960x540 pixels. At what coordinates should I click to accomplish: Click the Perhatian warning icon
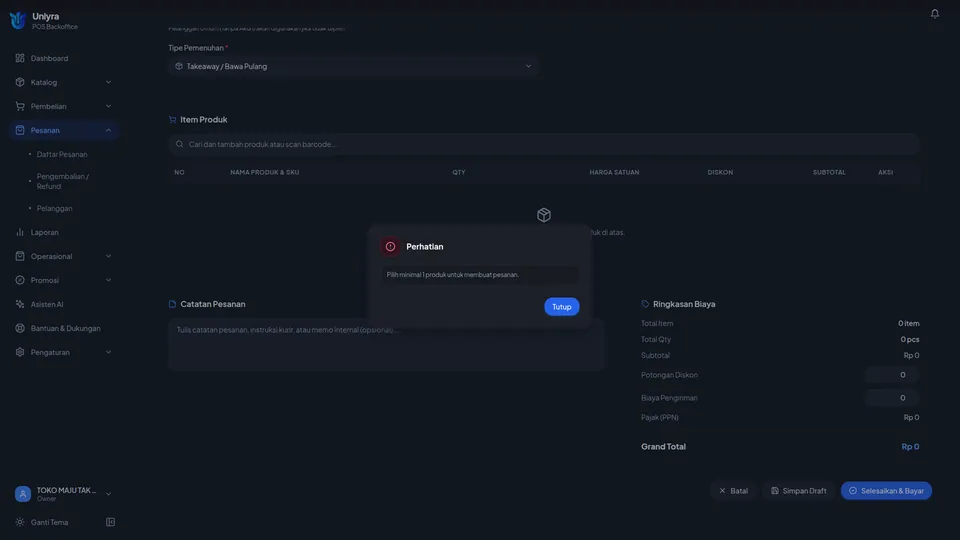(390, 247)
